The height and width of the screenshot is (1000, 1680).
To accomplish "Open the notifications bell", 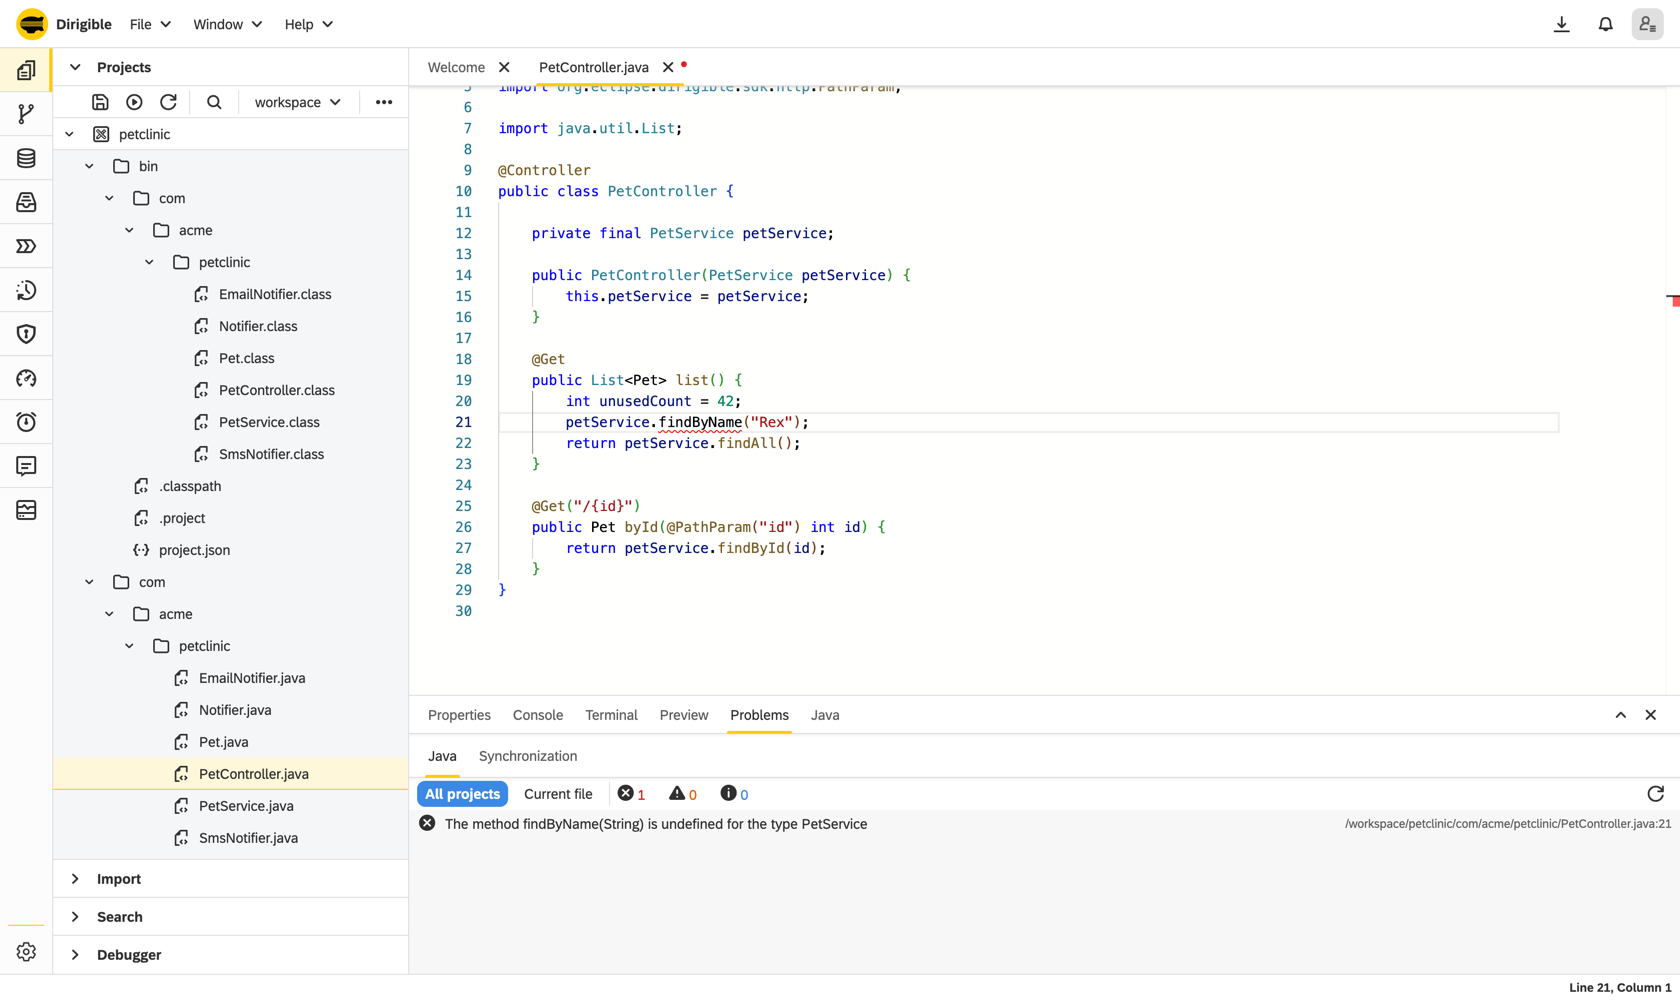I will tap(1605, 24).
